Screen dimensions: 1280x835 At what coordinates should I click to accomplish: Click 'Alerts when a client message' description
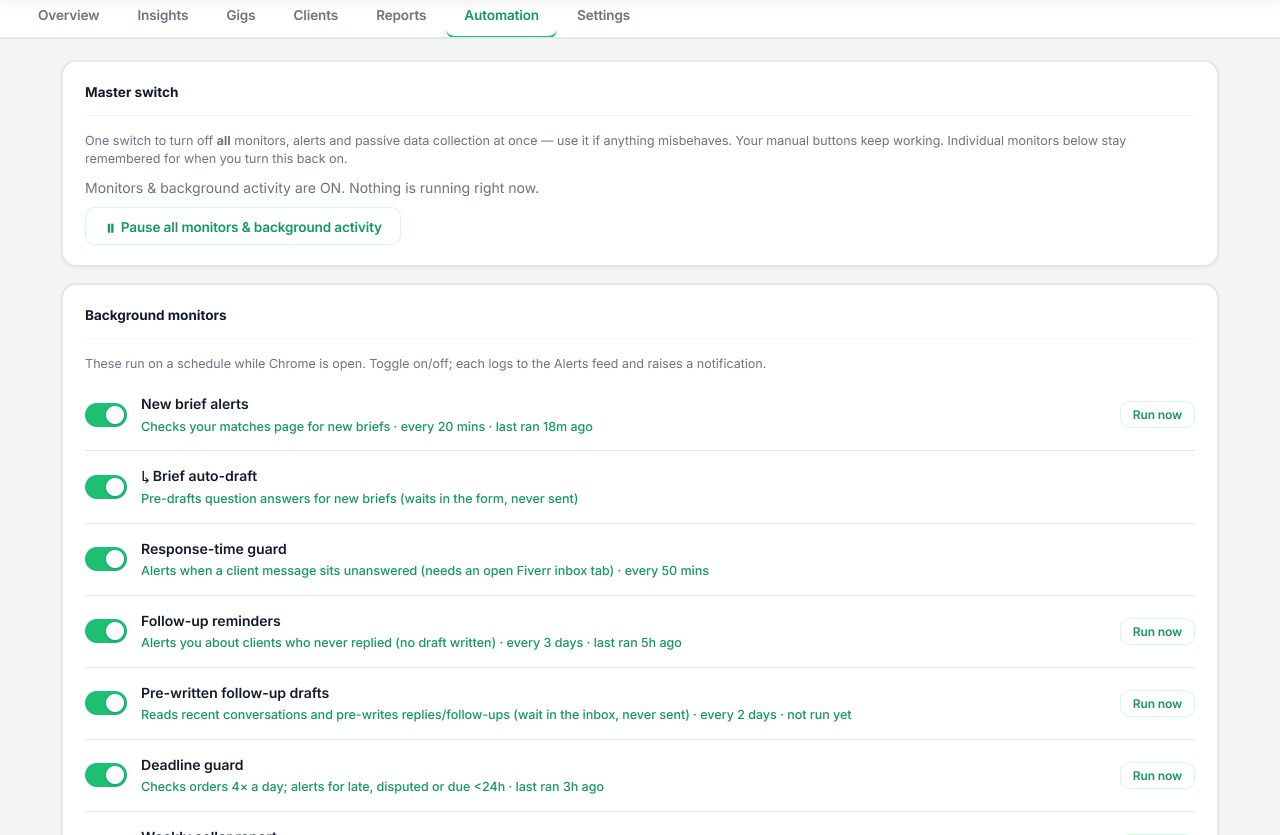click(x=425, y=571)
